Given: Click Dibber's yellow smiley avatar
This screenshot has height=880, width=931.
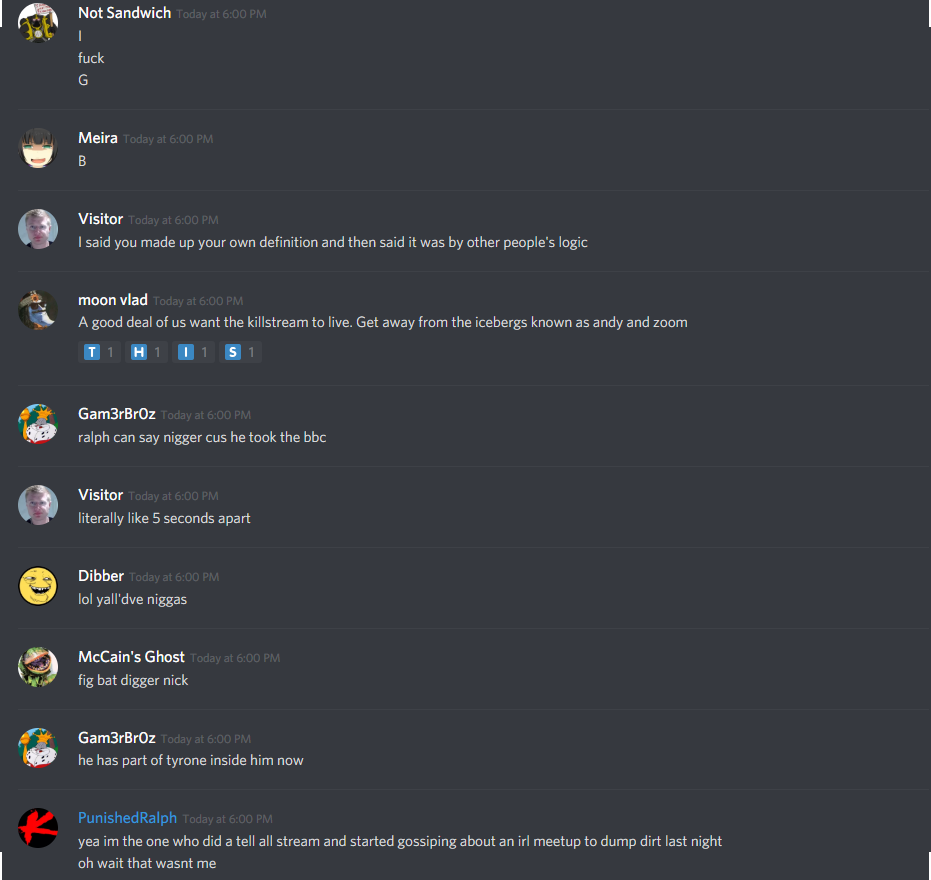Looking at the screenshot, I should pyautogui.click(x=38, y=586).
